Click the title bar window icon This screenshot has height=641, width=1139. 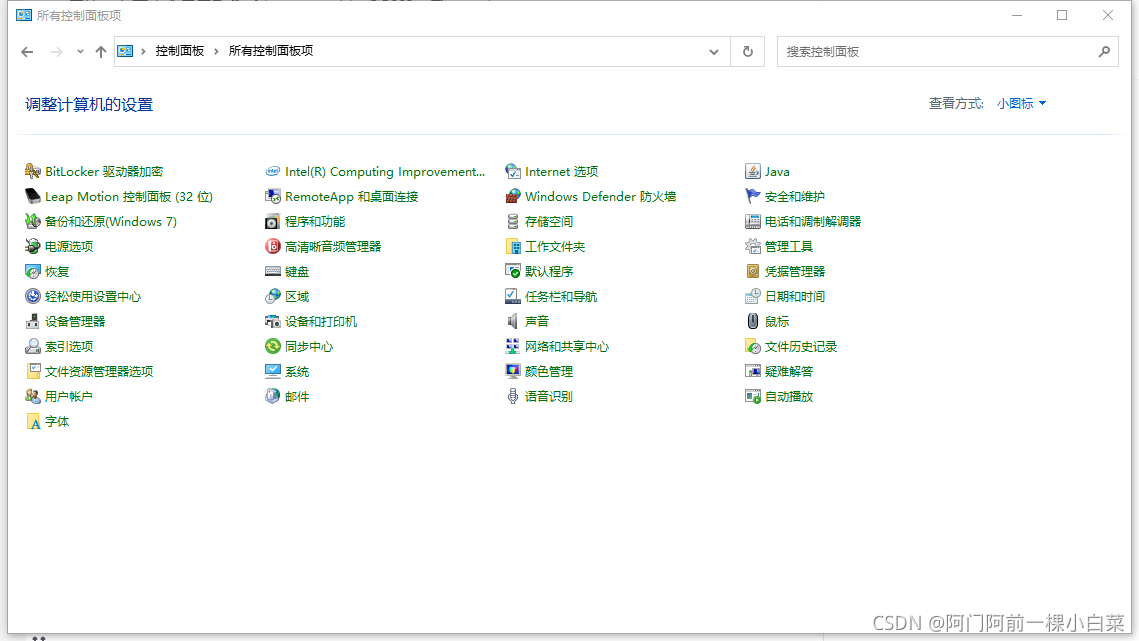[x=24, y=15]
